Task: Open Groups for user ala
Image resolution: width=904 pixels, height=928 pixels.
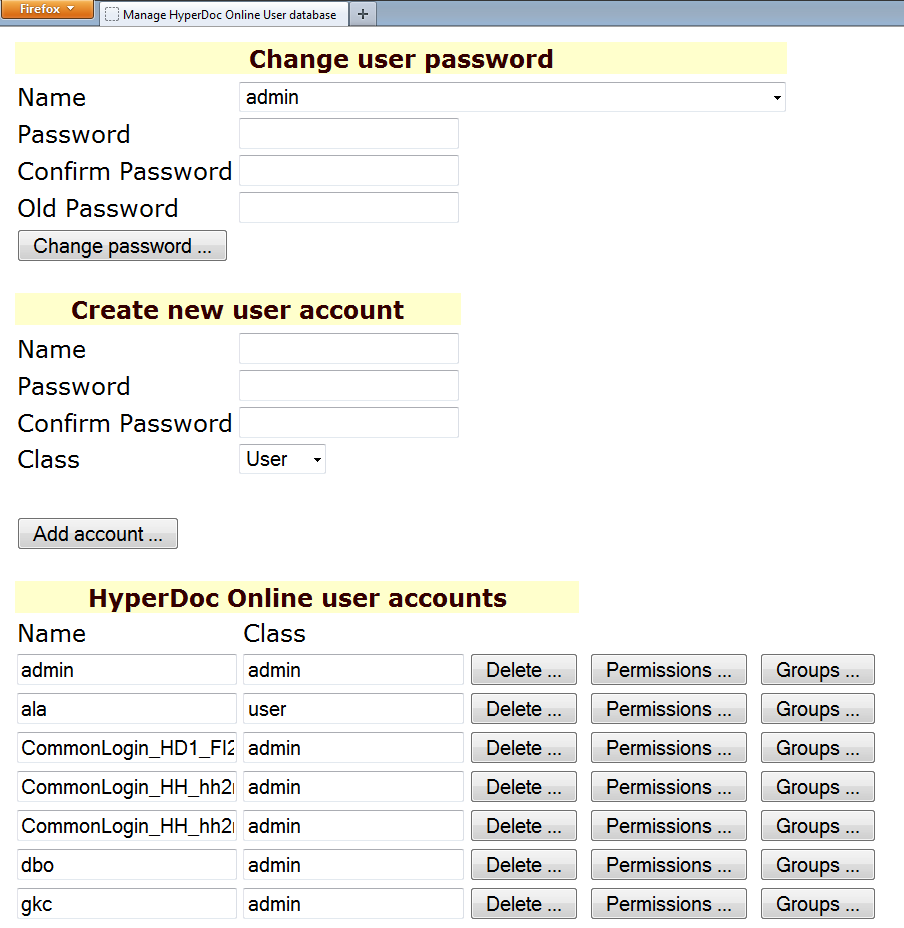Action: pos(818,709)
